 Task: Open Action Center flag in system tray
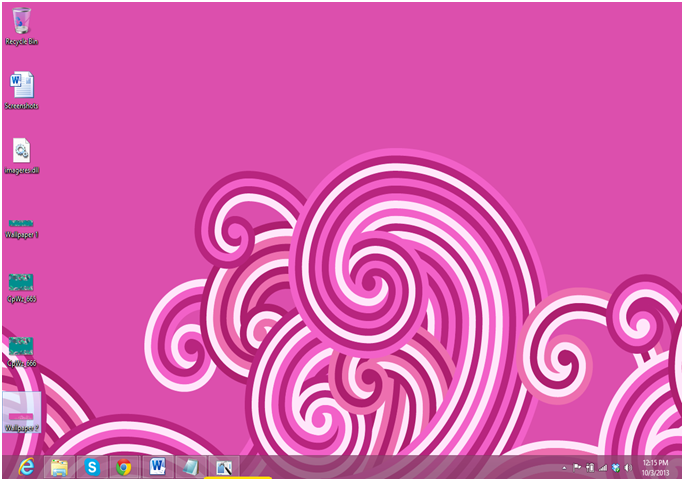(x=577, y=467)
